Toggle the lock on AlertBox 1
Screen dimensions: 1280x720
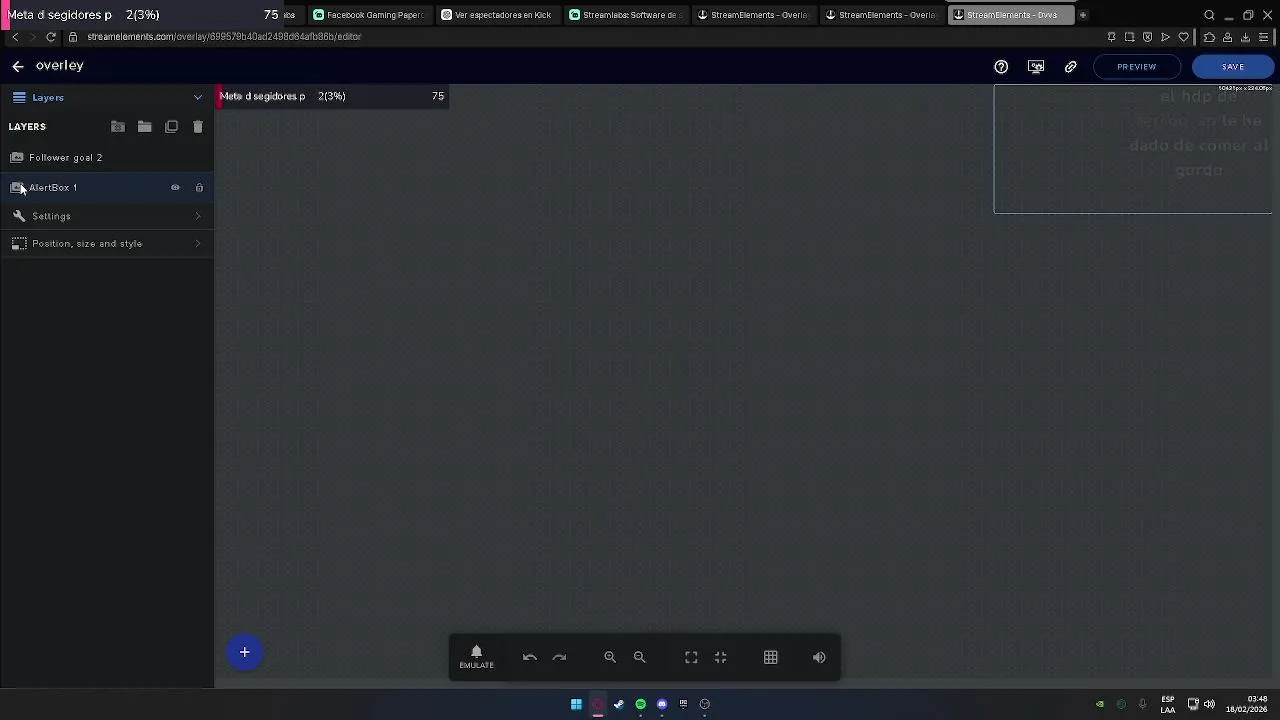point(199,188)
